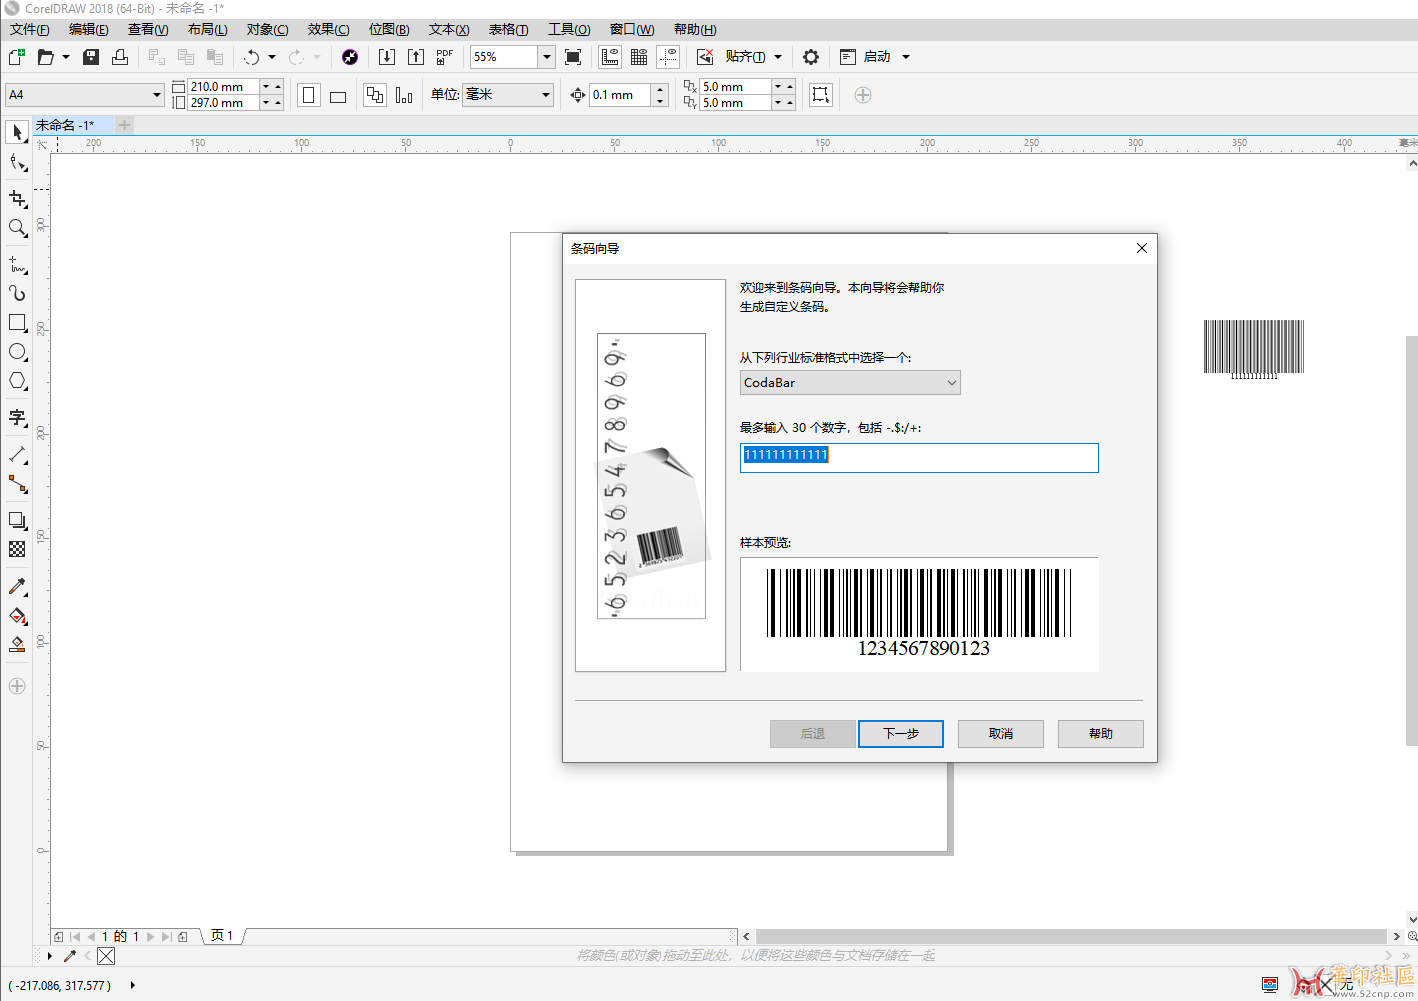Open the 效果 menu
1418x1001 pixels.
pyautogui.click(x=328, y=29)
